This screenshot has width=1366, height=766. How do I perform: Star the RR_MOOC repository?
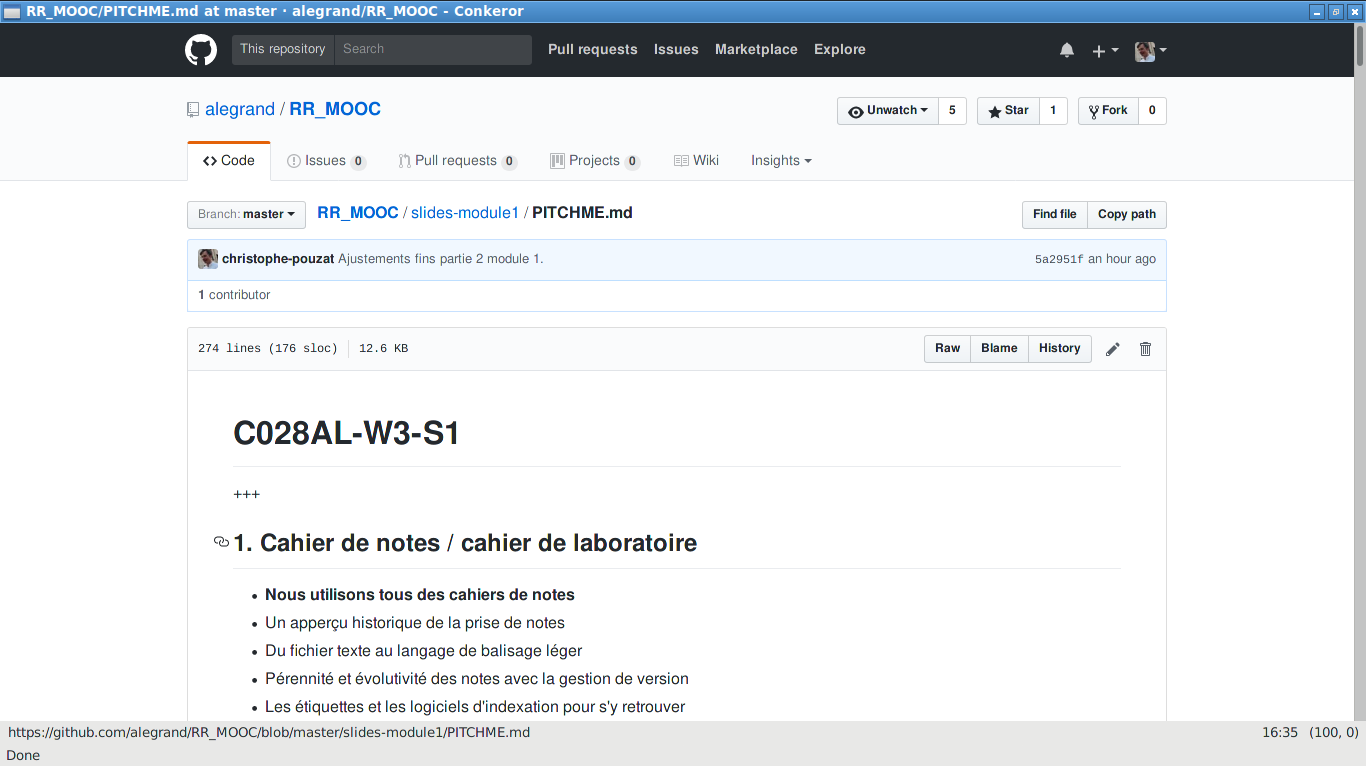[x=1008, y=111]
